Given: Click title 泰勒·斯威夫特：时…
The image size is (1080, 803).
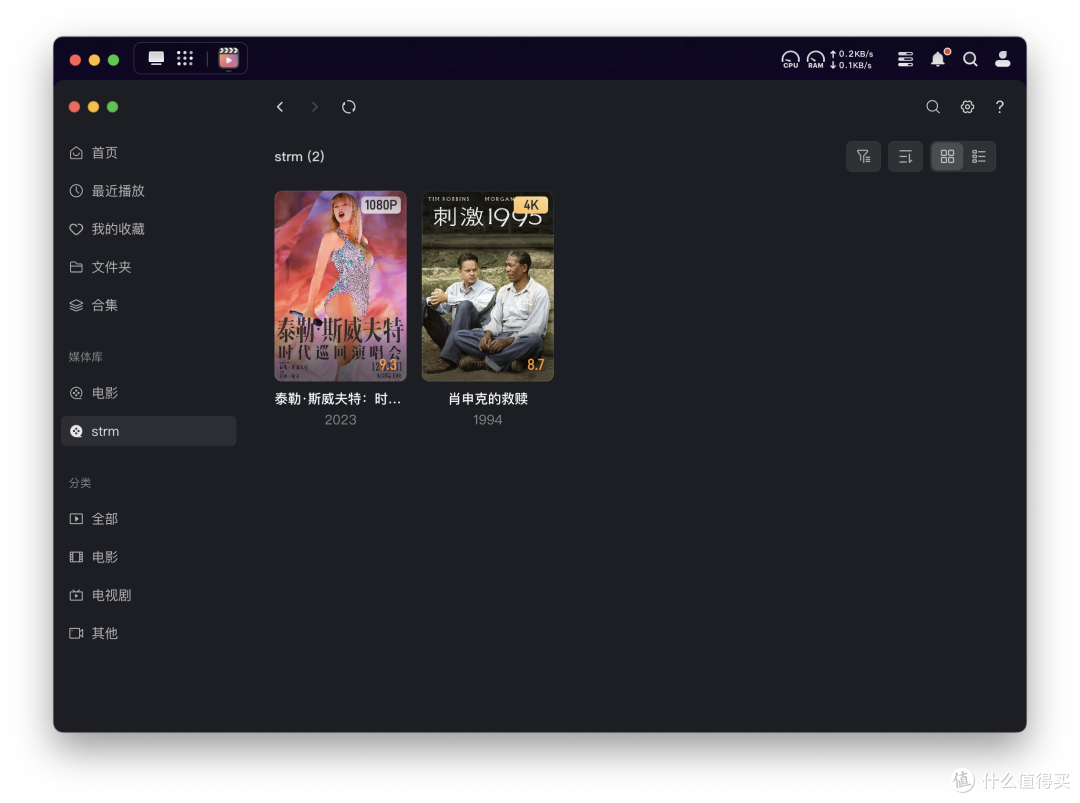Looking at the screenshot, I should (338, 399).
